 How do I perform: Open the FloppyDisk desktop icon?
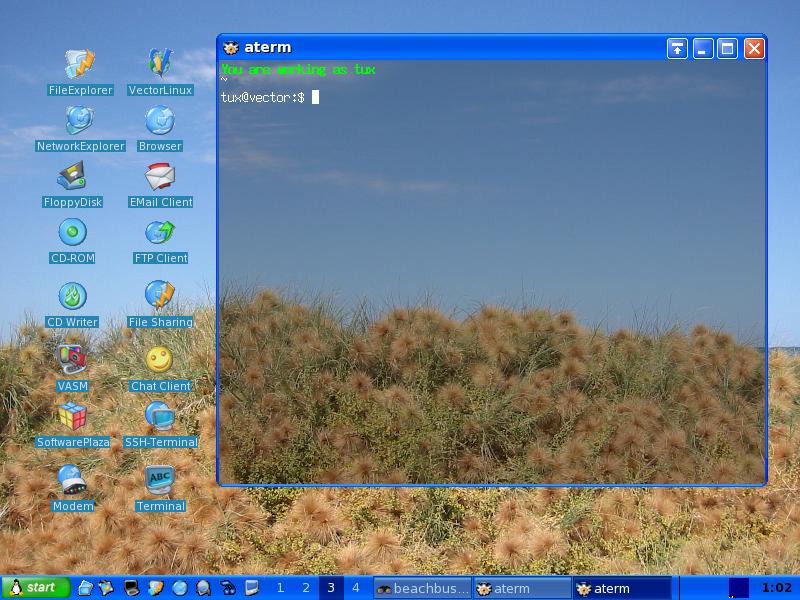[72, 177]
